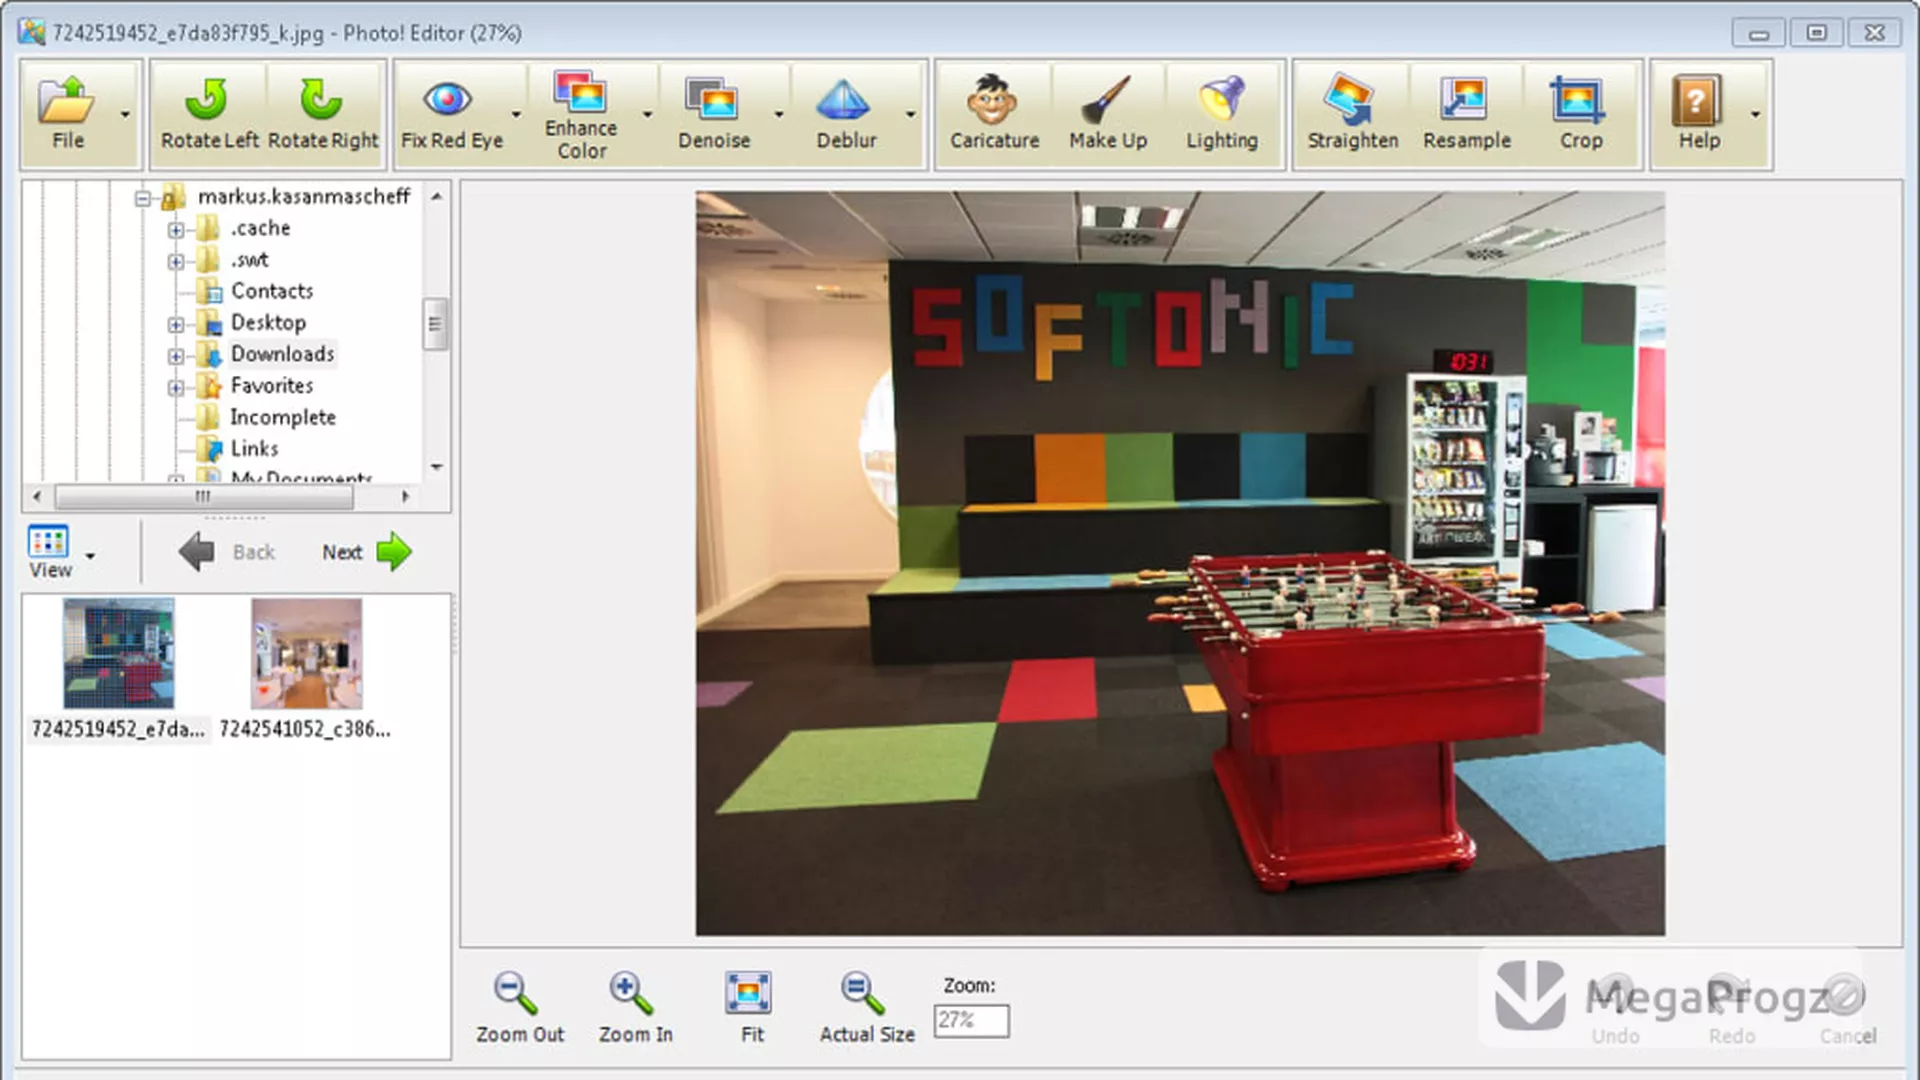Select the Fix Red Eye tool

point(451,114)
